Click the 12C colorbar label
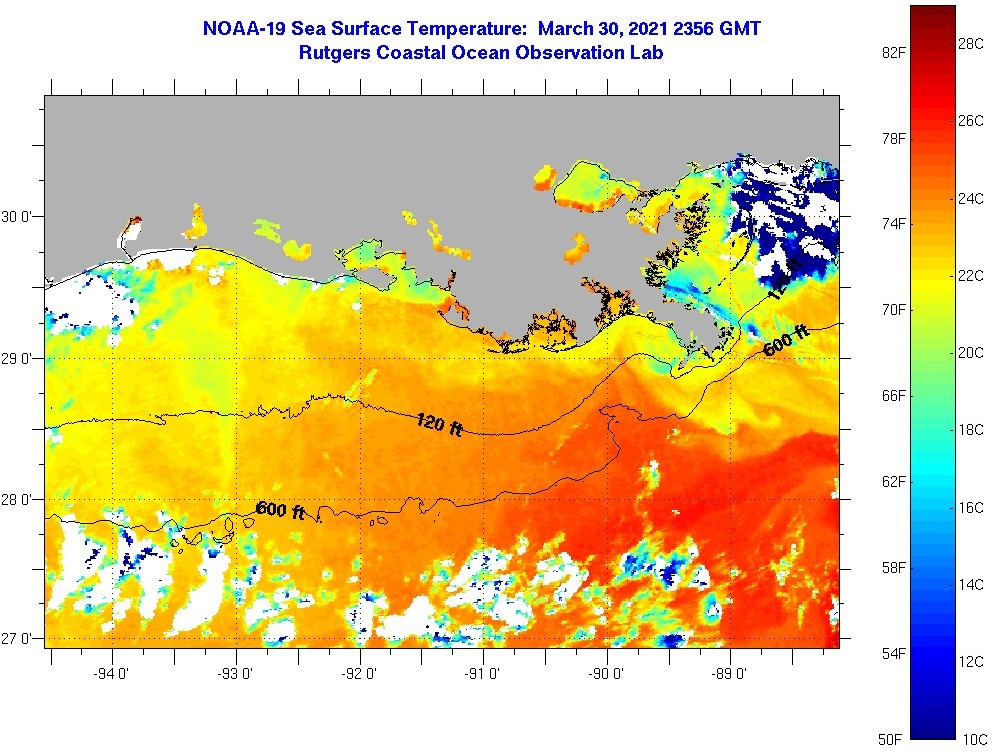Viewport: 992px width, 754px height. tap(971, 662)
